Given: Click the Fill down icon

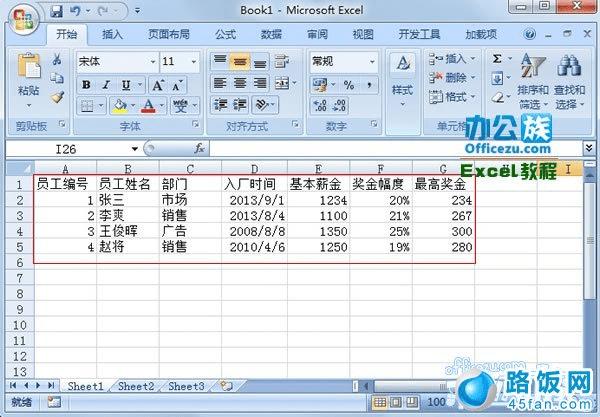Looking at the screenshot, I should pyautogui.click(x=497, y=79).
